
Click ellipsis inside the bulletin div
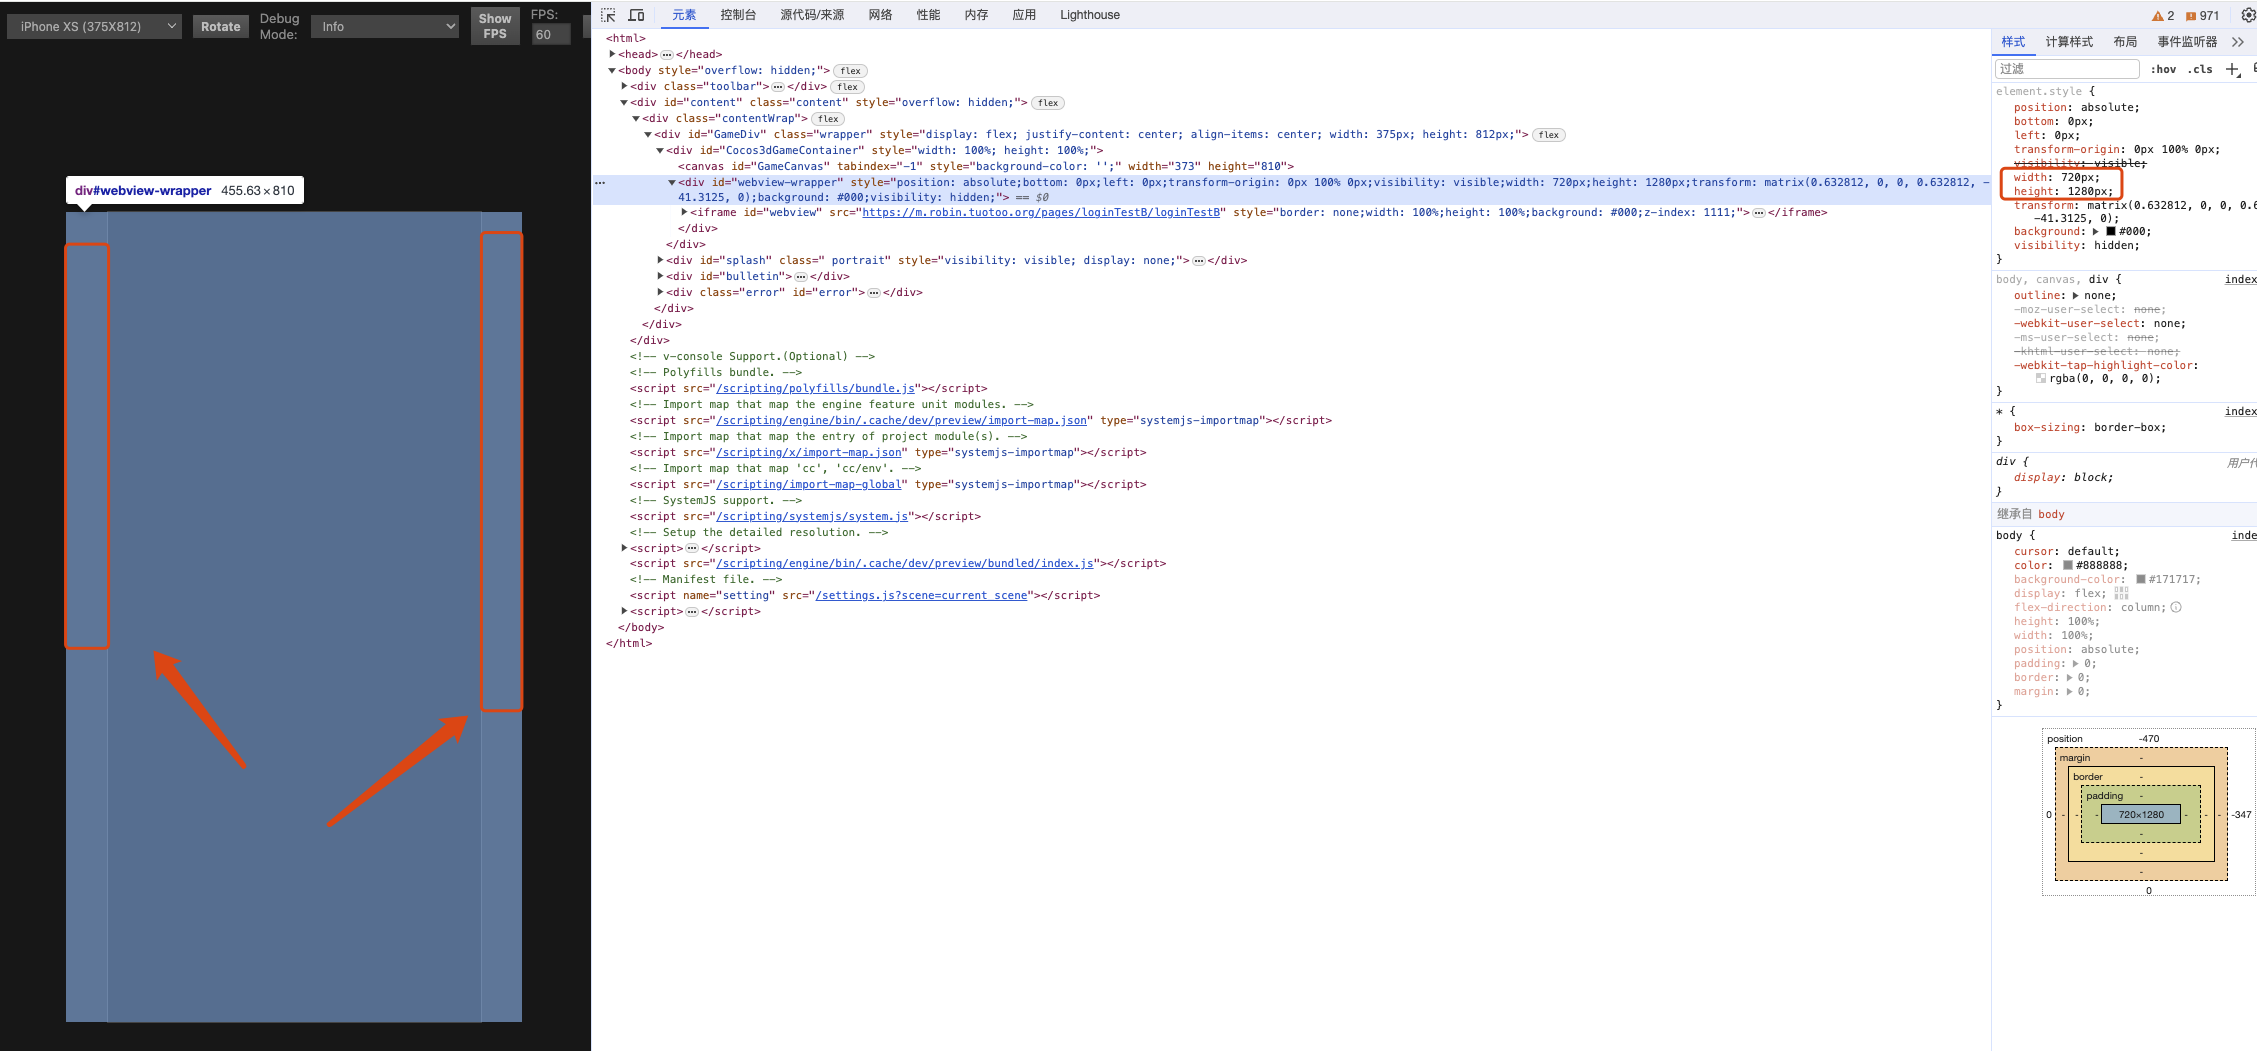[801, 277]
